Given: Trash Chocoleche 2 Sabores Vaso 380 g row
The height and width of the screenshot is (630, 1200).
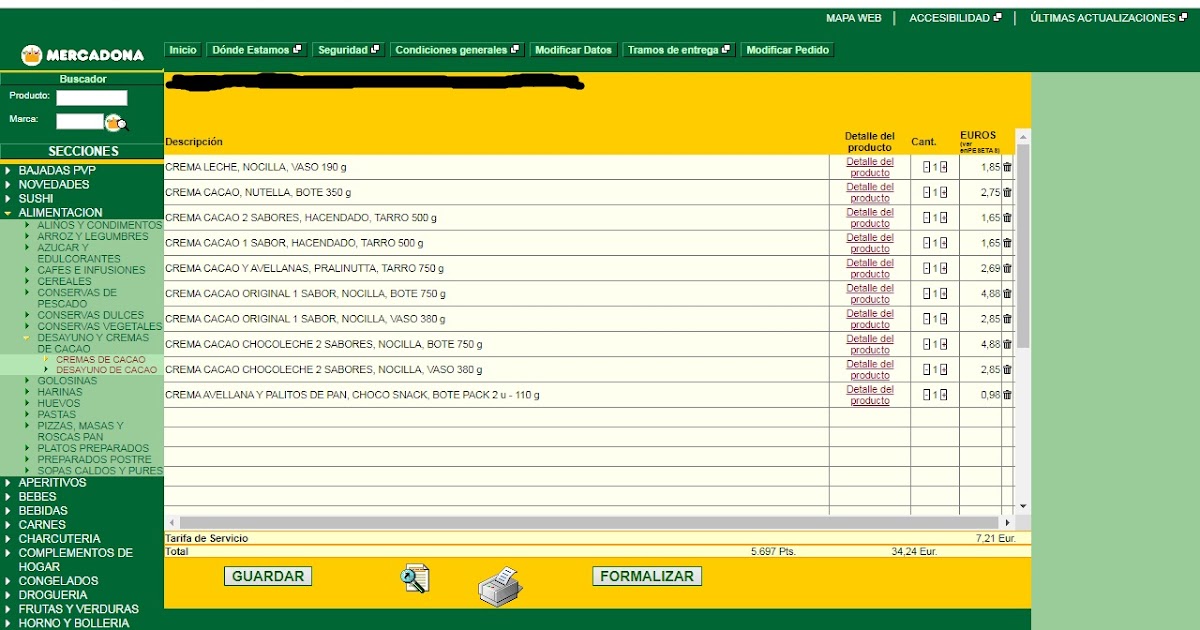Looking at the screenshot, I should pos(1007,369).
